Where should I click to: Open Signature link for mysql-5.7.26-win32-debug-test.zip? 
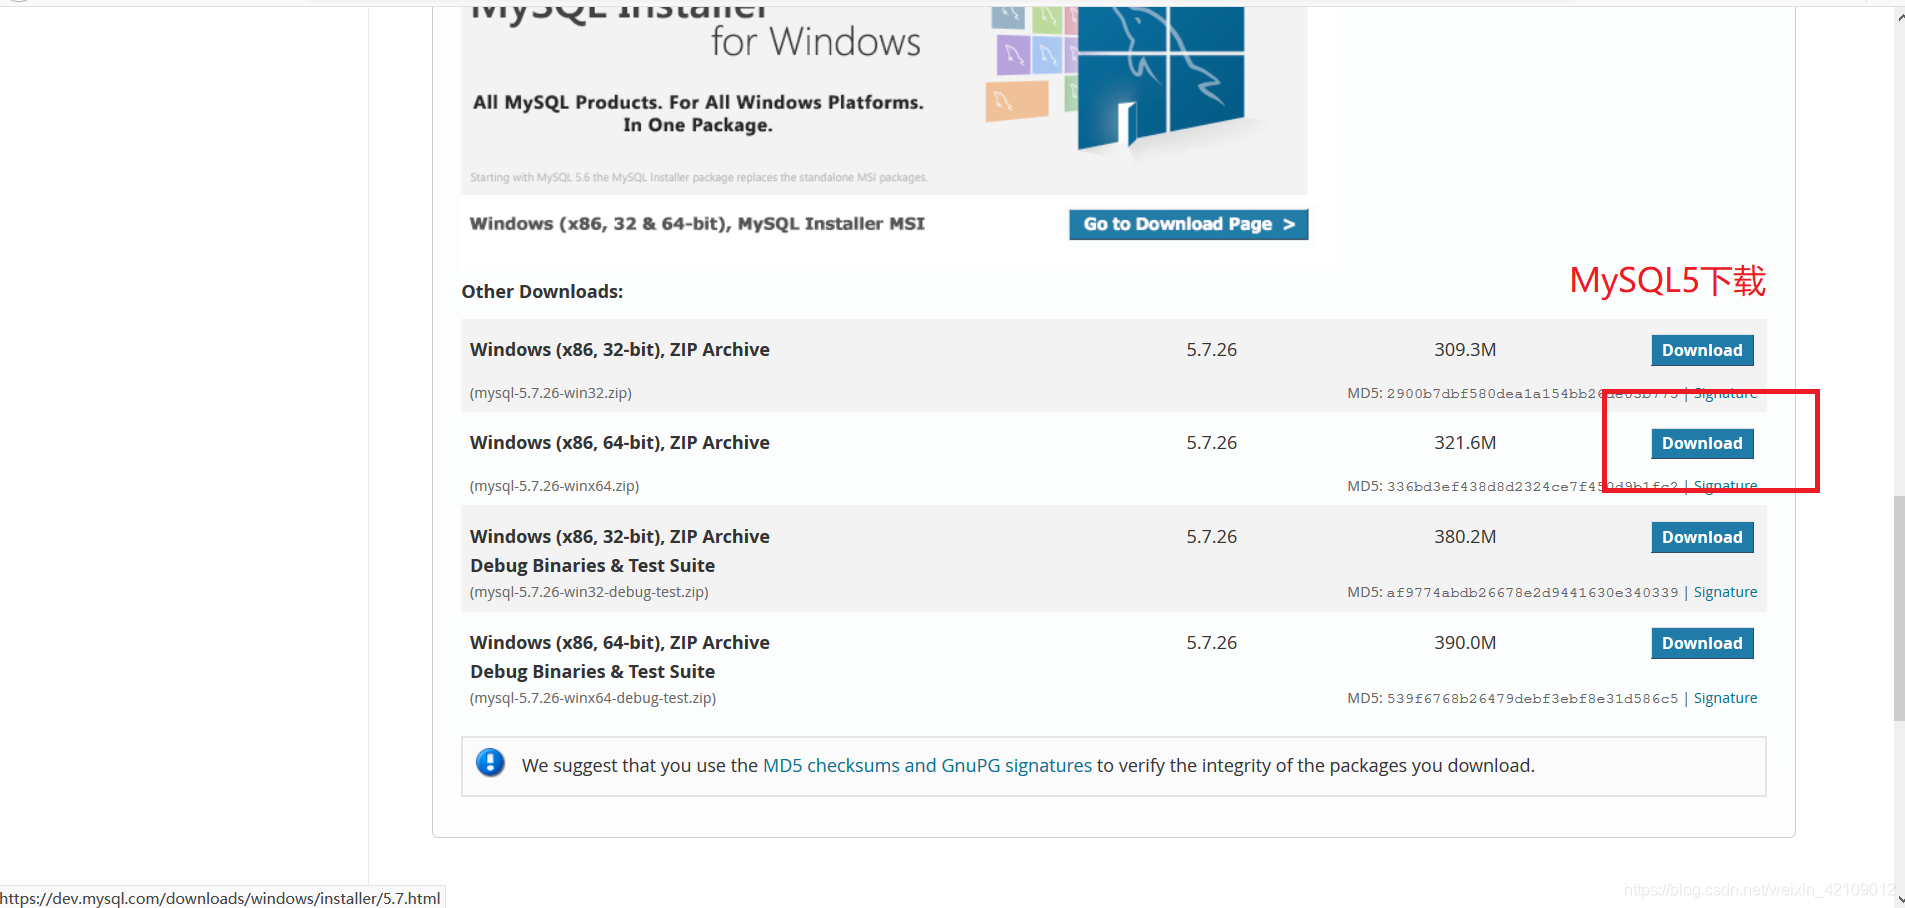point(1725,592)
